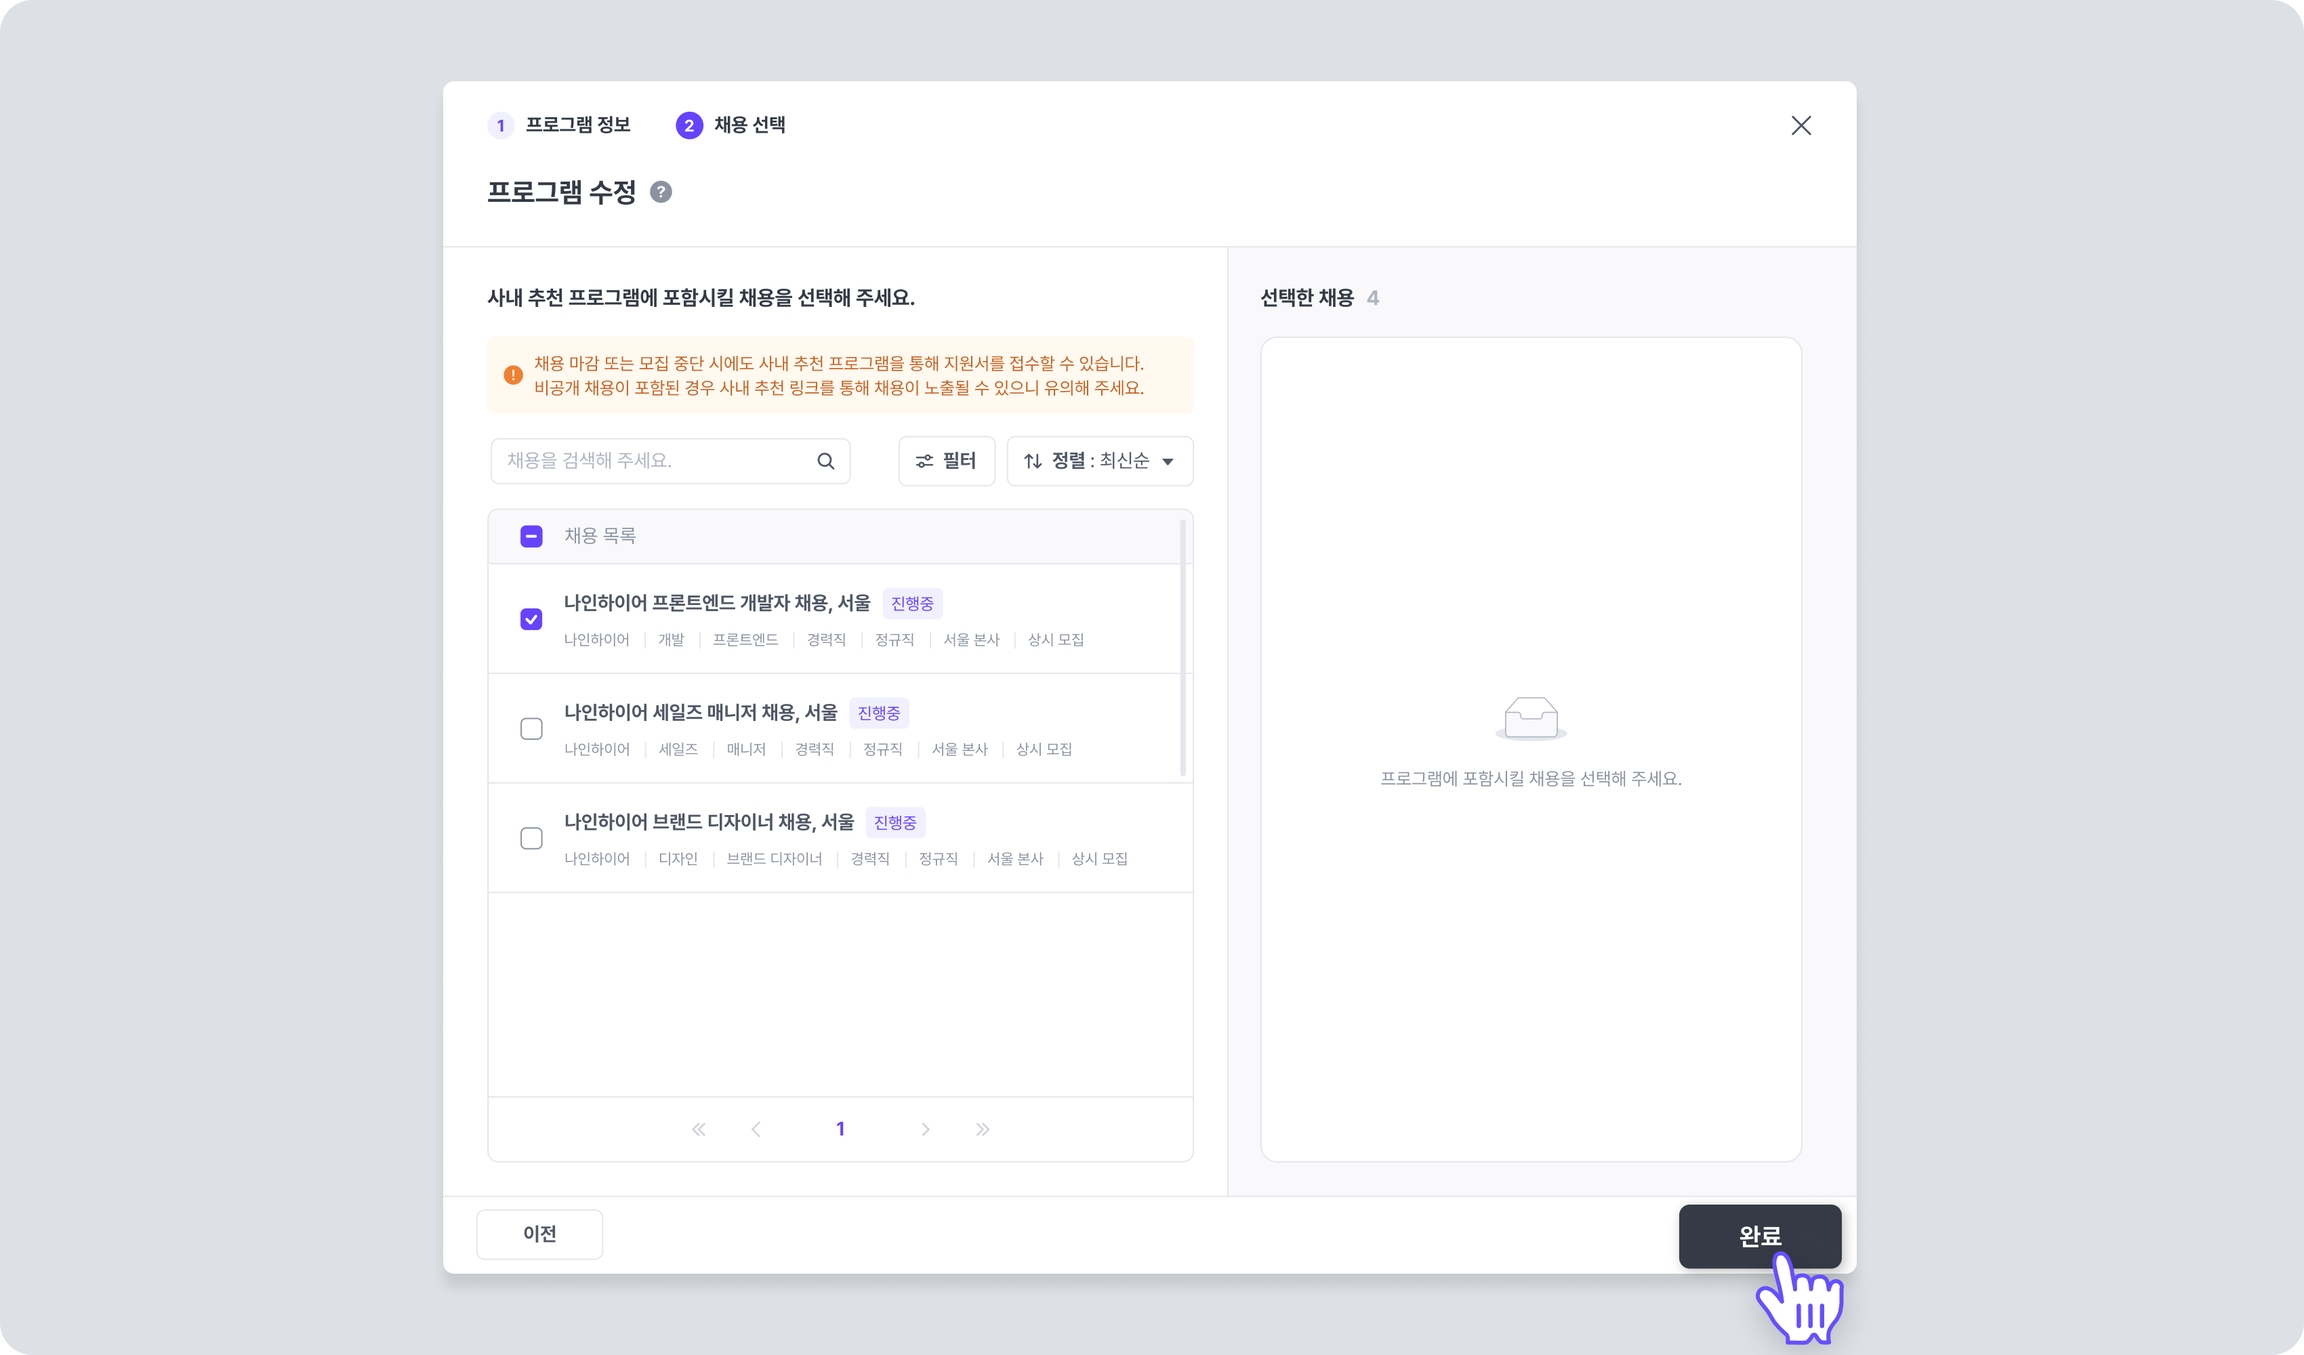Click the help question mark icon
This screenshot has width=2304, height=1355.
pyautogui.click(x=660, y=192)
